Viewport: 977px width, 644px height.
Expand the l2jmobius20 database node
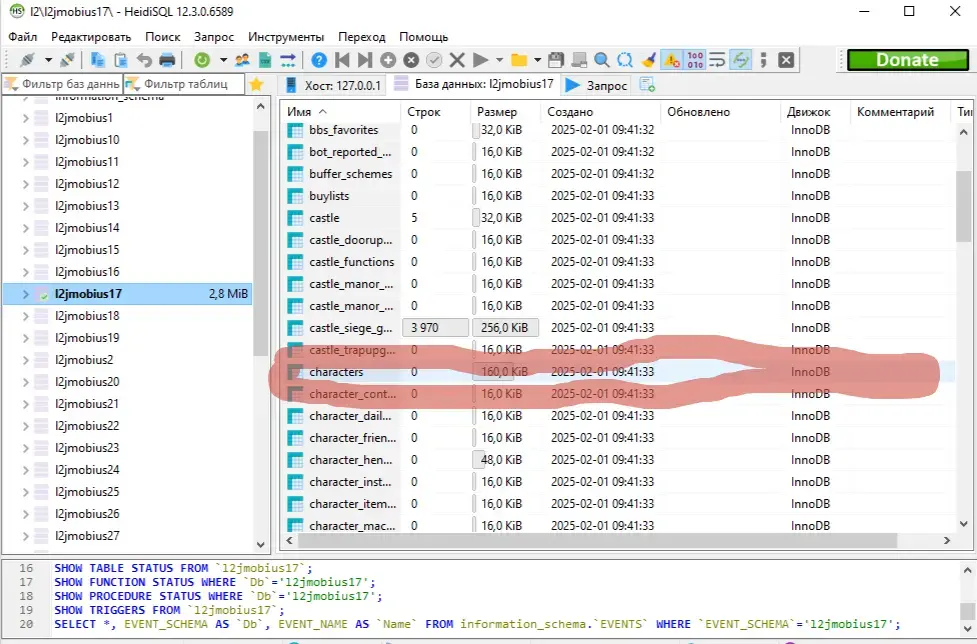(x=26, y=382)
